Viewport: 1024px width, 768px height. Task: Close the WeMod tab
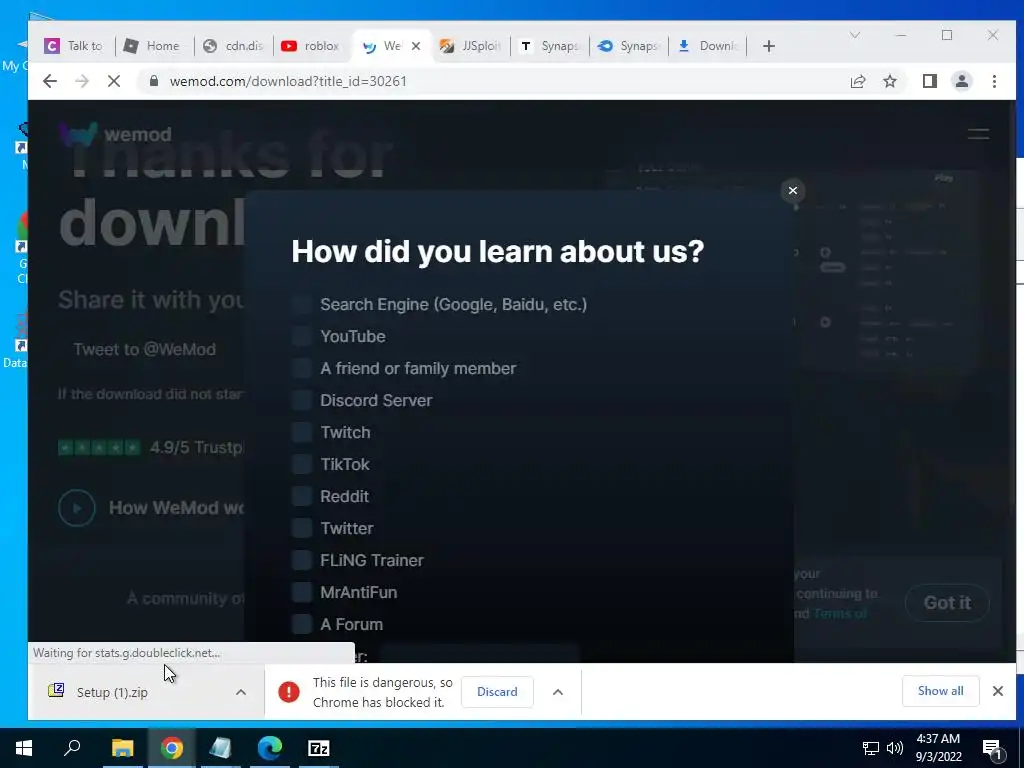click(415, 46)
